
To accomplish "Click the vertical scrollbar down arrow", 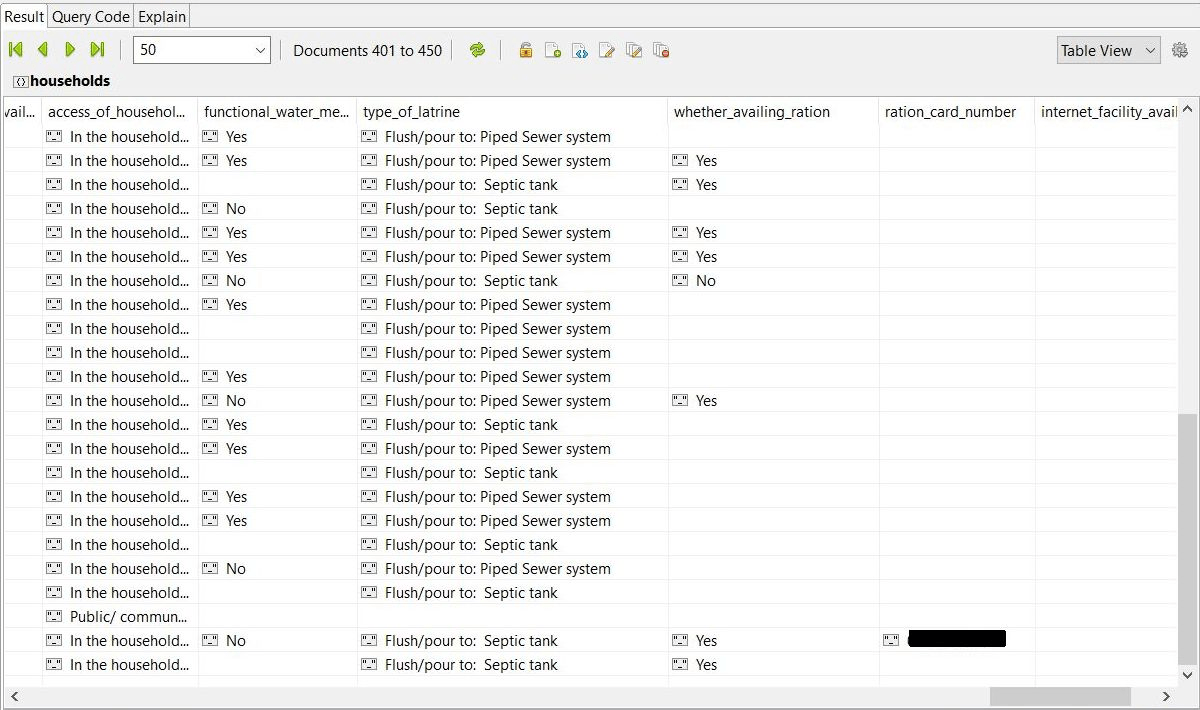I will 1187,676.
